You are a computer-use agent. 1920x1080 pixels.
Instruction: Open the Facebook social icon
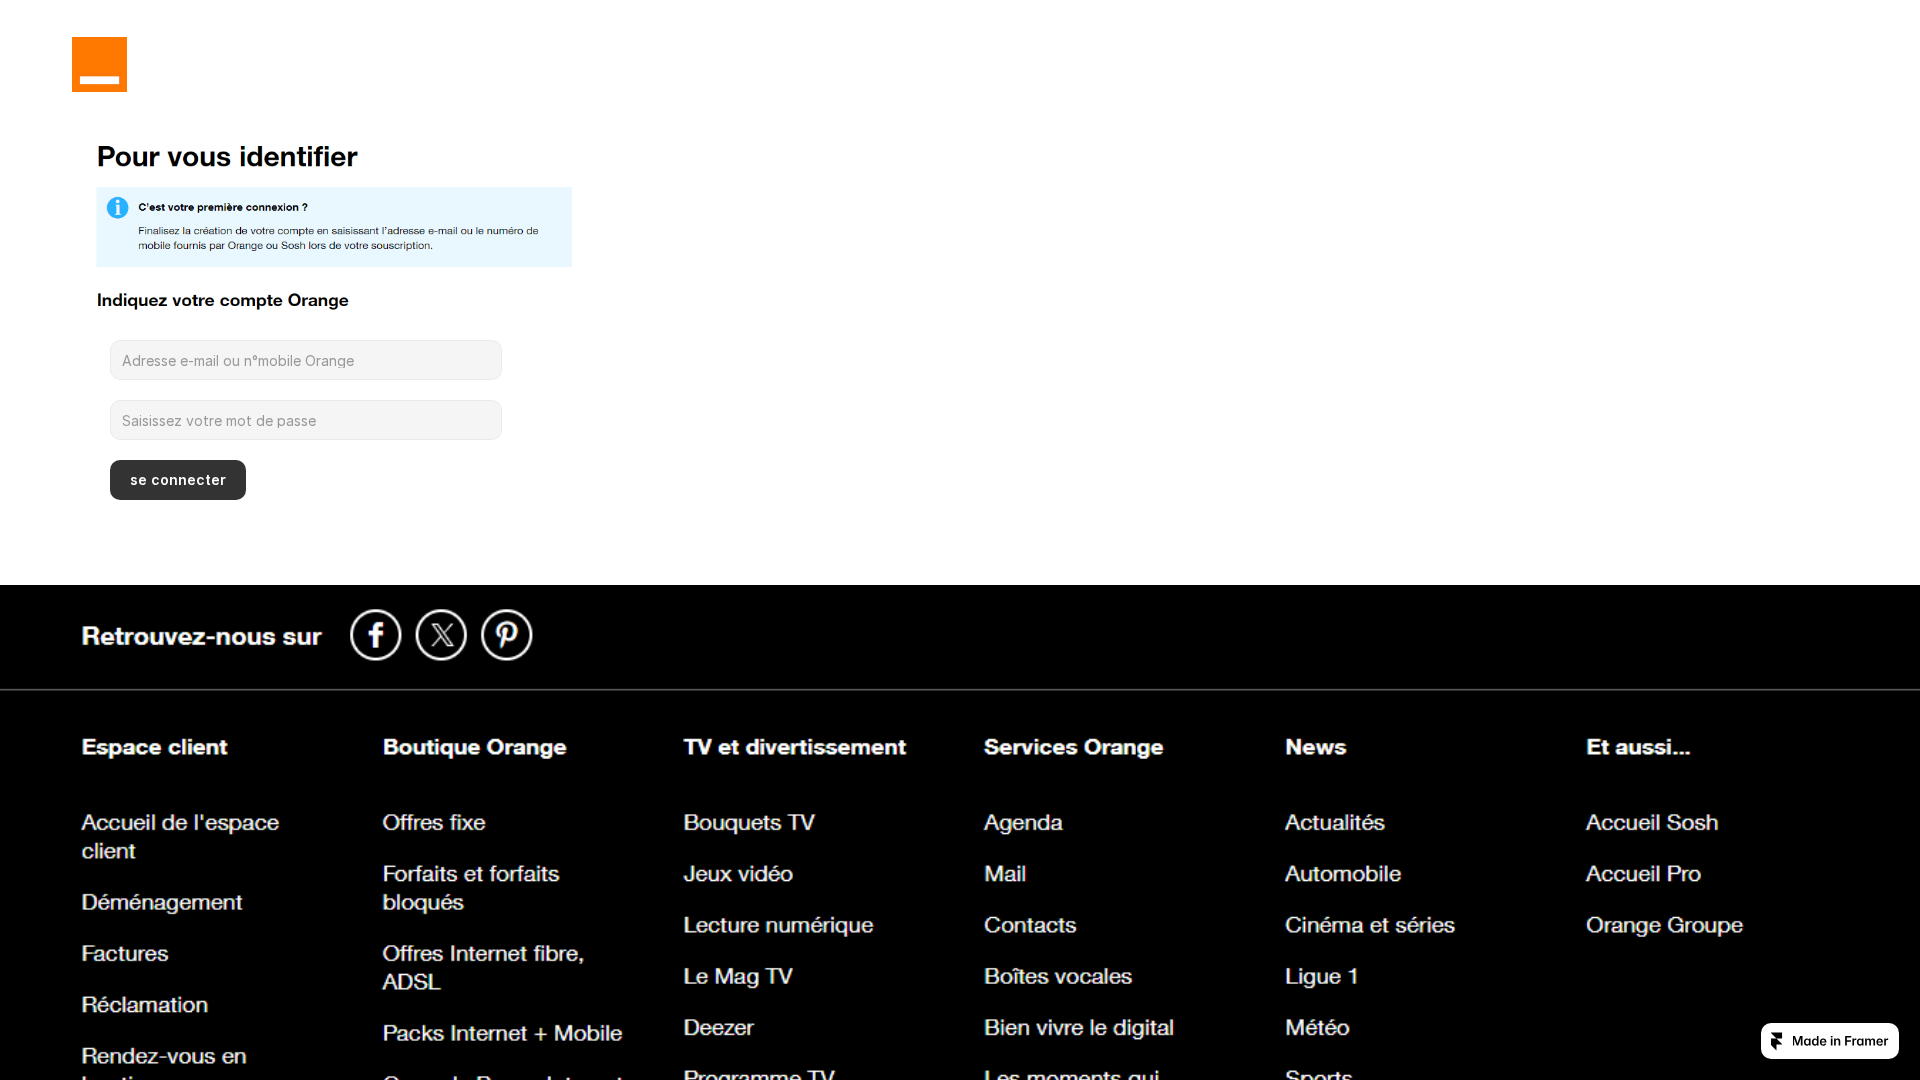coord(376,635)
